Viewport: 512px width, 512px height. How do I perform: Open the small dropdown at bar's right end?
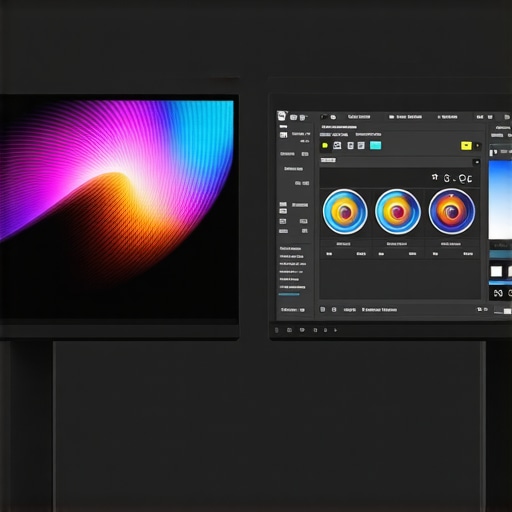tap(477, 162)
